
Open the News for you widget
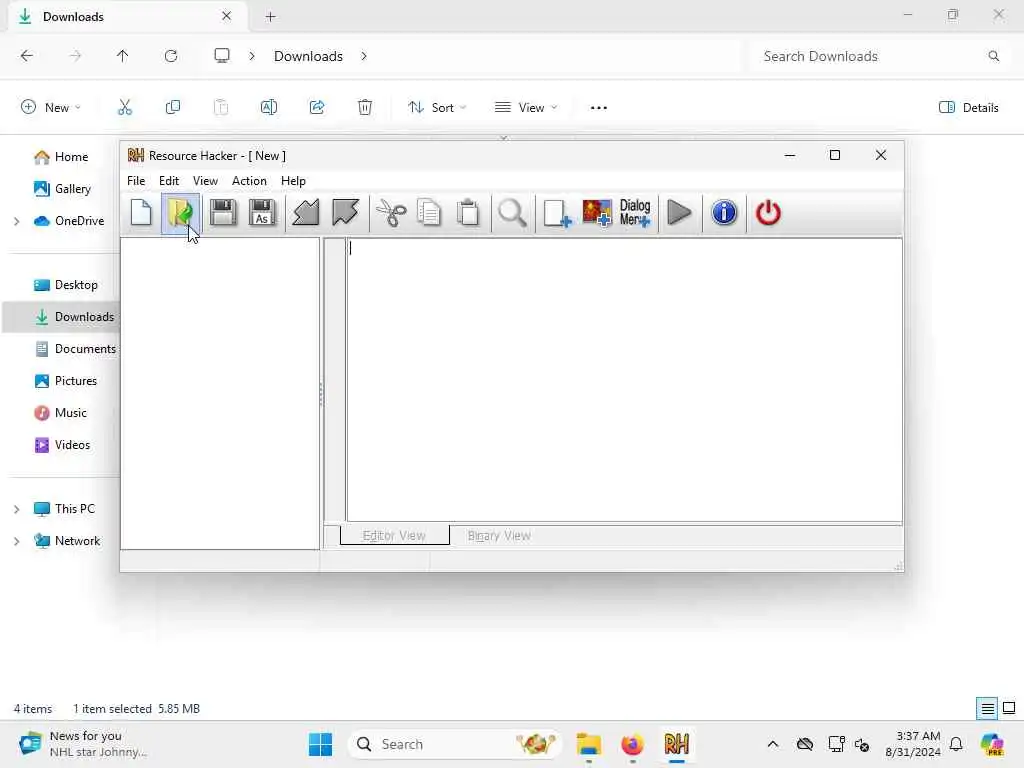click(x=83, y=744)
